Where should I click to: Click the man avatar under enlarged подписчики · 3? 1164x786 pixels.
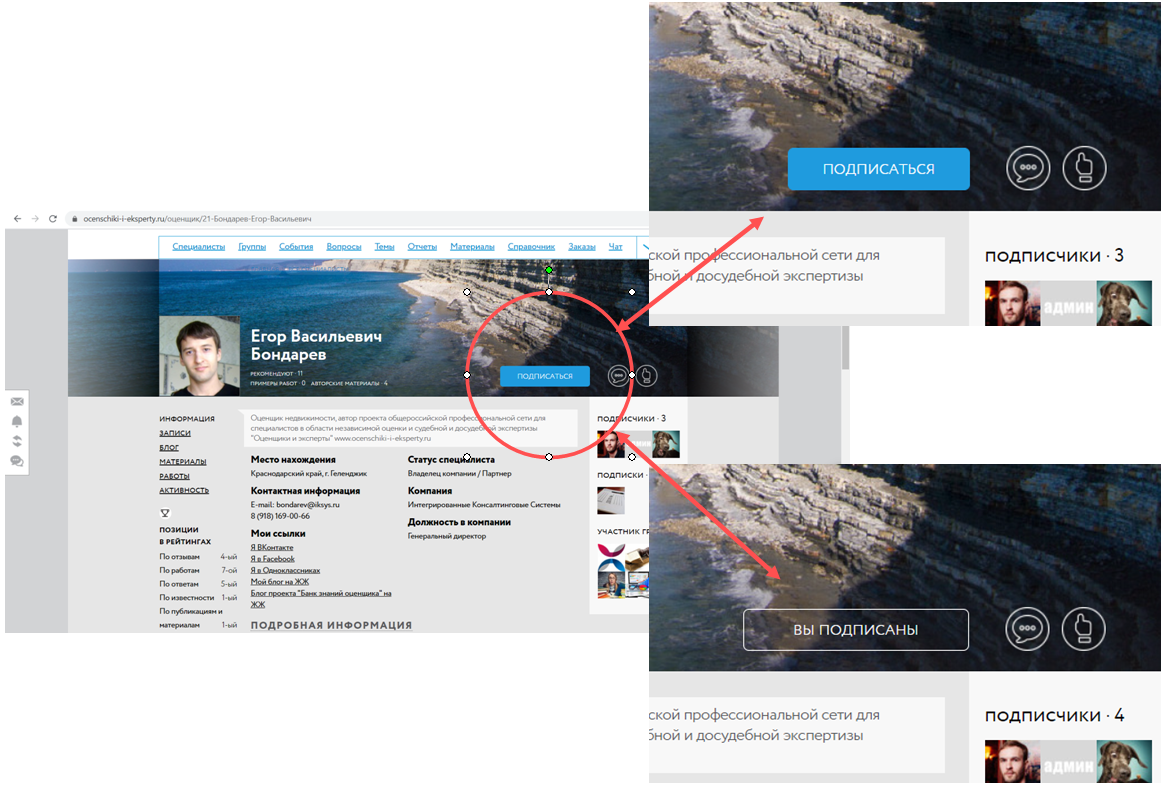point(1011,303)
